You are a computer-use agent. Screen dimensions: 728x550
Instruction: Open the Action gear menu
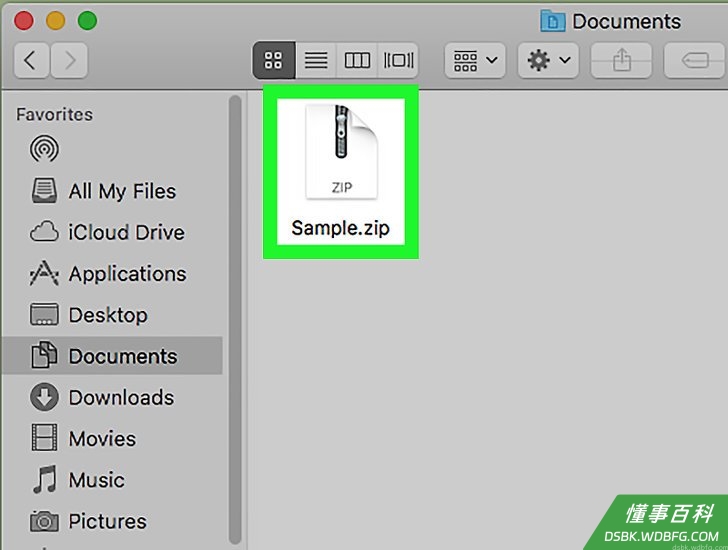tap(548, 60)
